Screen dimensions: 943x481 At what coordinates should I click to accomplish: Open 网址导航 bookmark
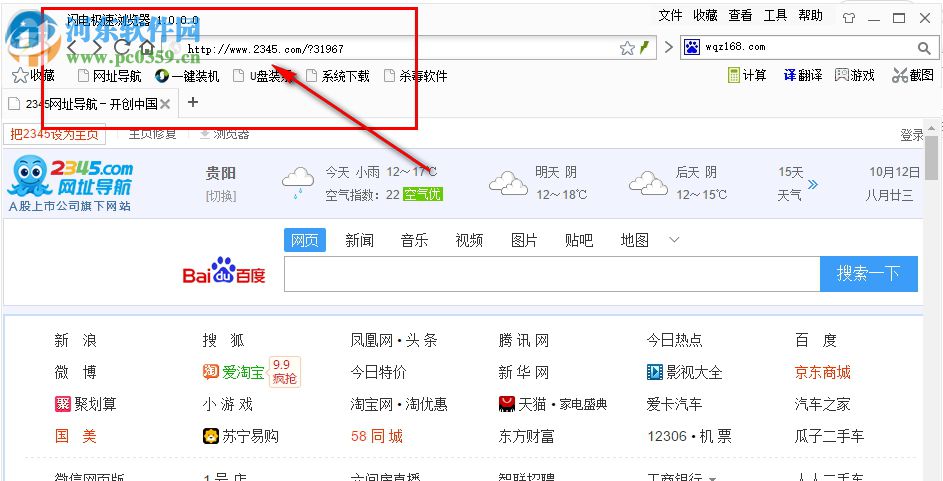[110, 76]
